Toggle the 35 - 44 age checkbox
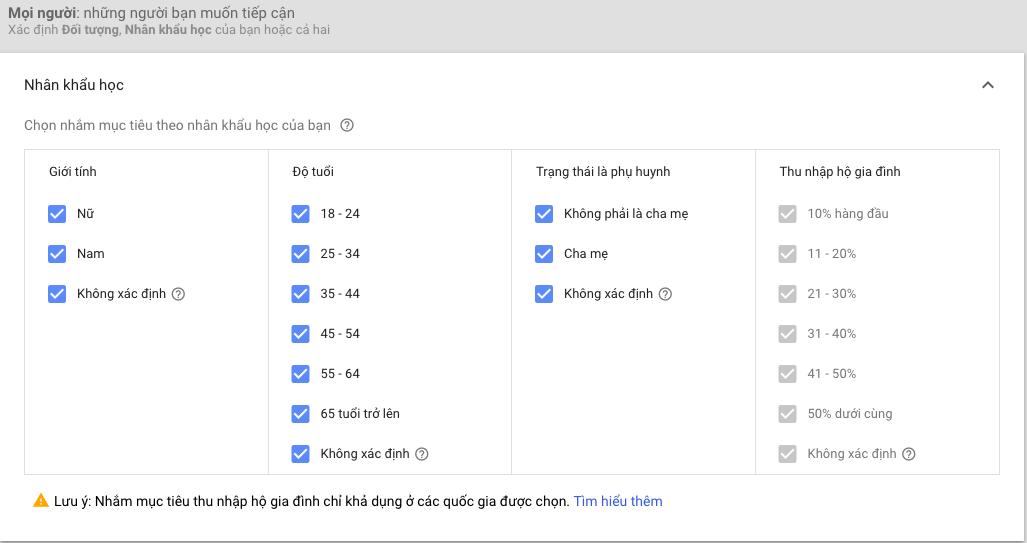Viewport: 1027px width, 543px height. pos(301,294)
